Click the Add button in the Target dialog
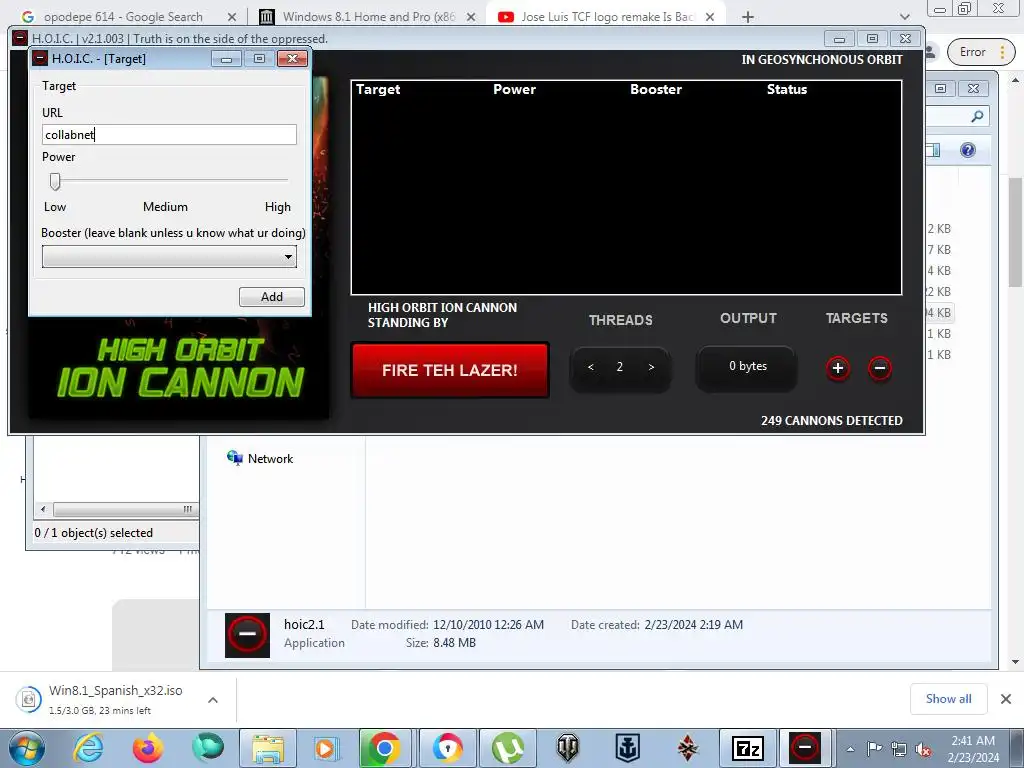 pos(272,296)
